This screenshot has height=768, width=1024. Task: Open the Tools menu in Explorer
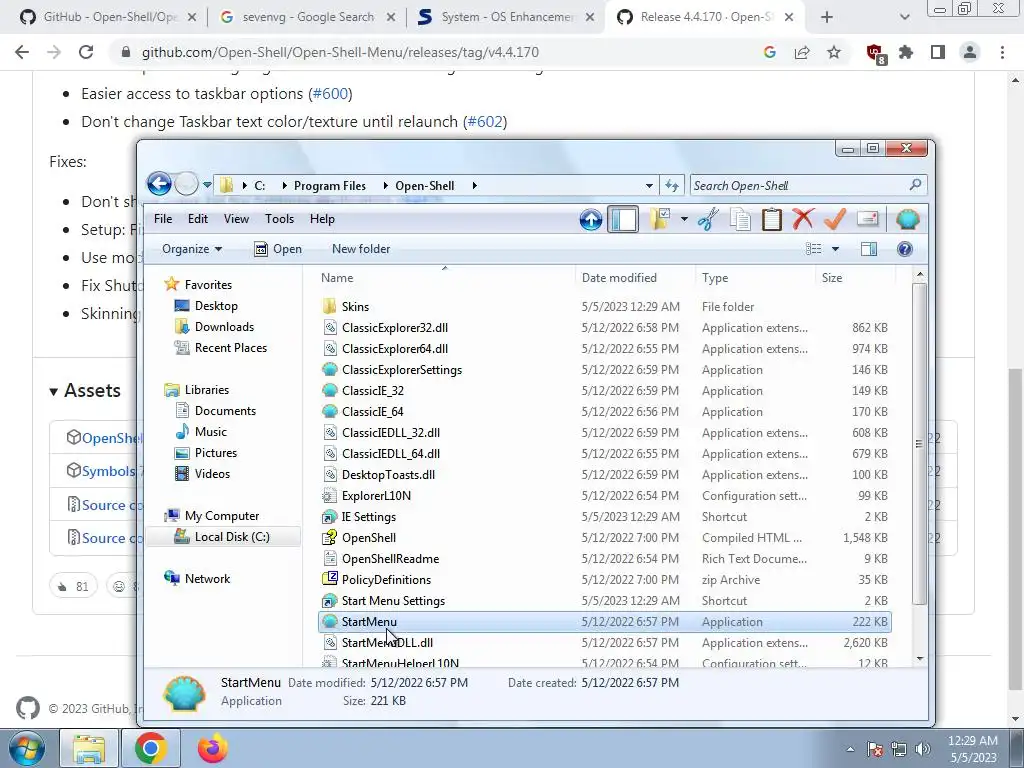pos(280,219)
